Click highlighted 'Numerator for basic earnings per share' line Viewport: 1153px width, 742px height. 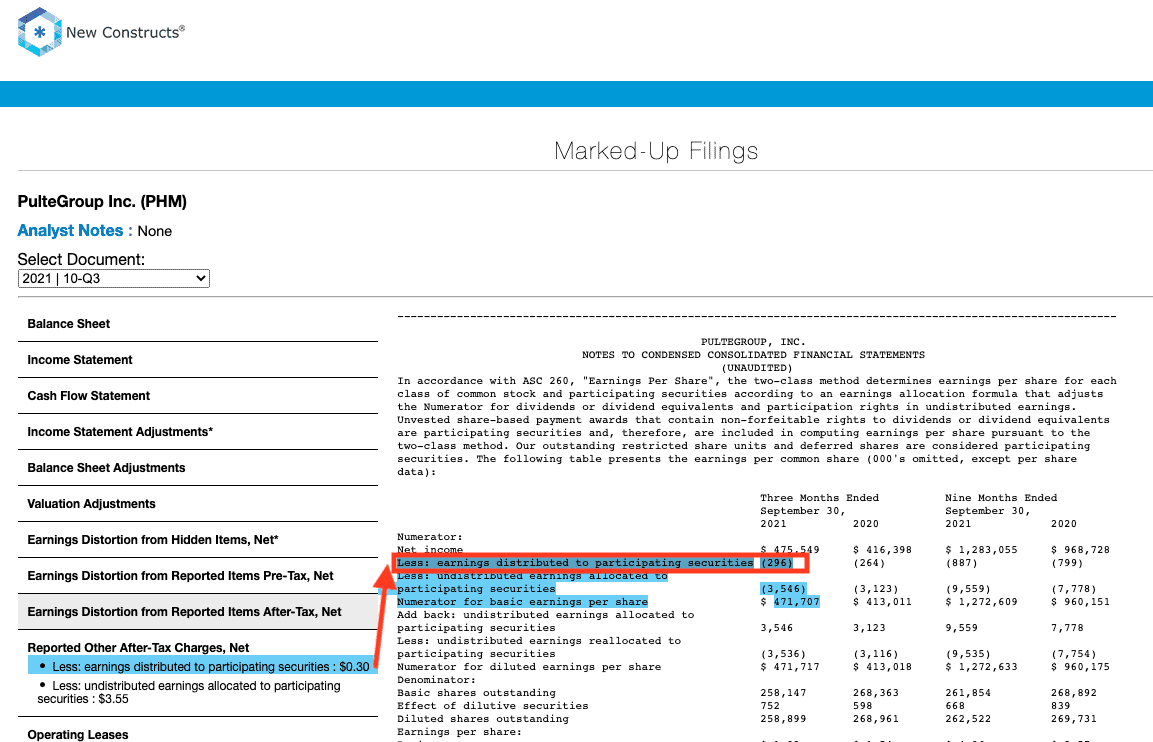click(x=522, y=602)
